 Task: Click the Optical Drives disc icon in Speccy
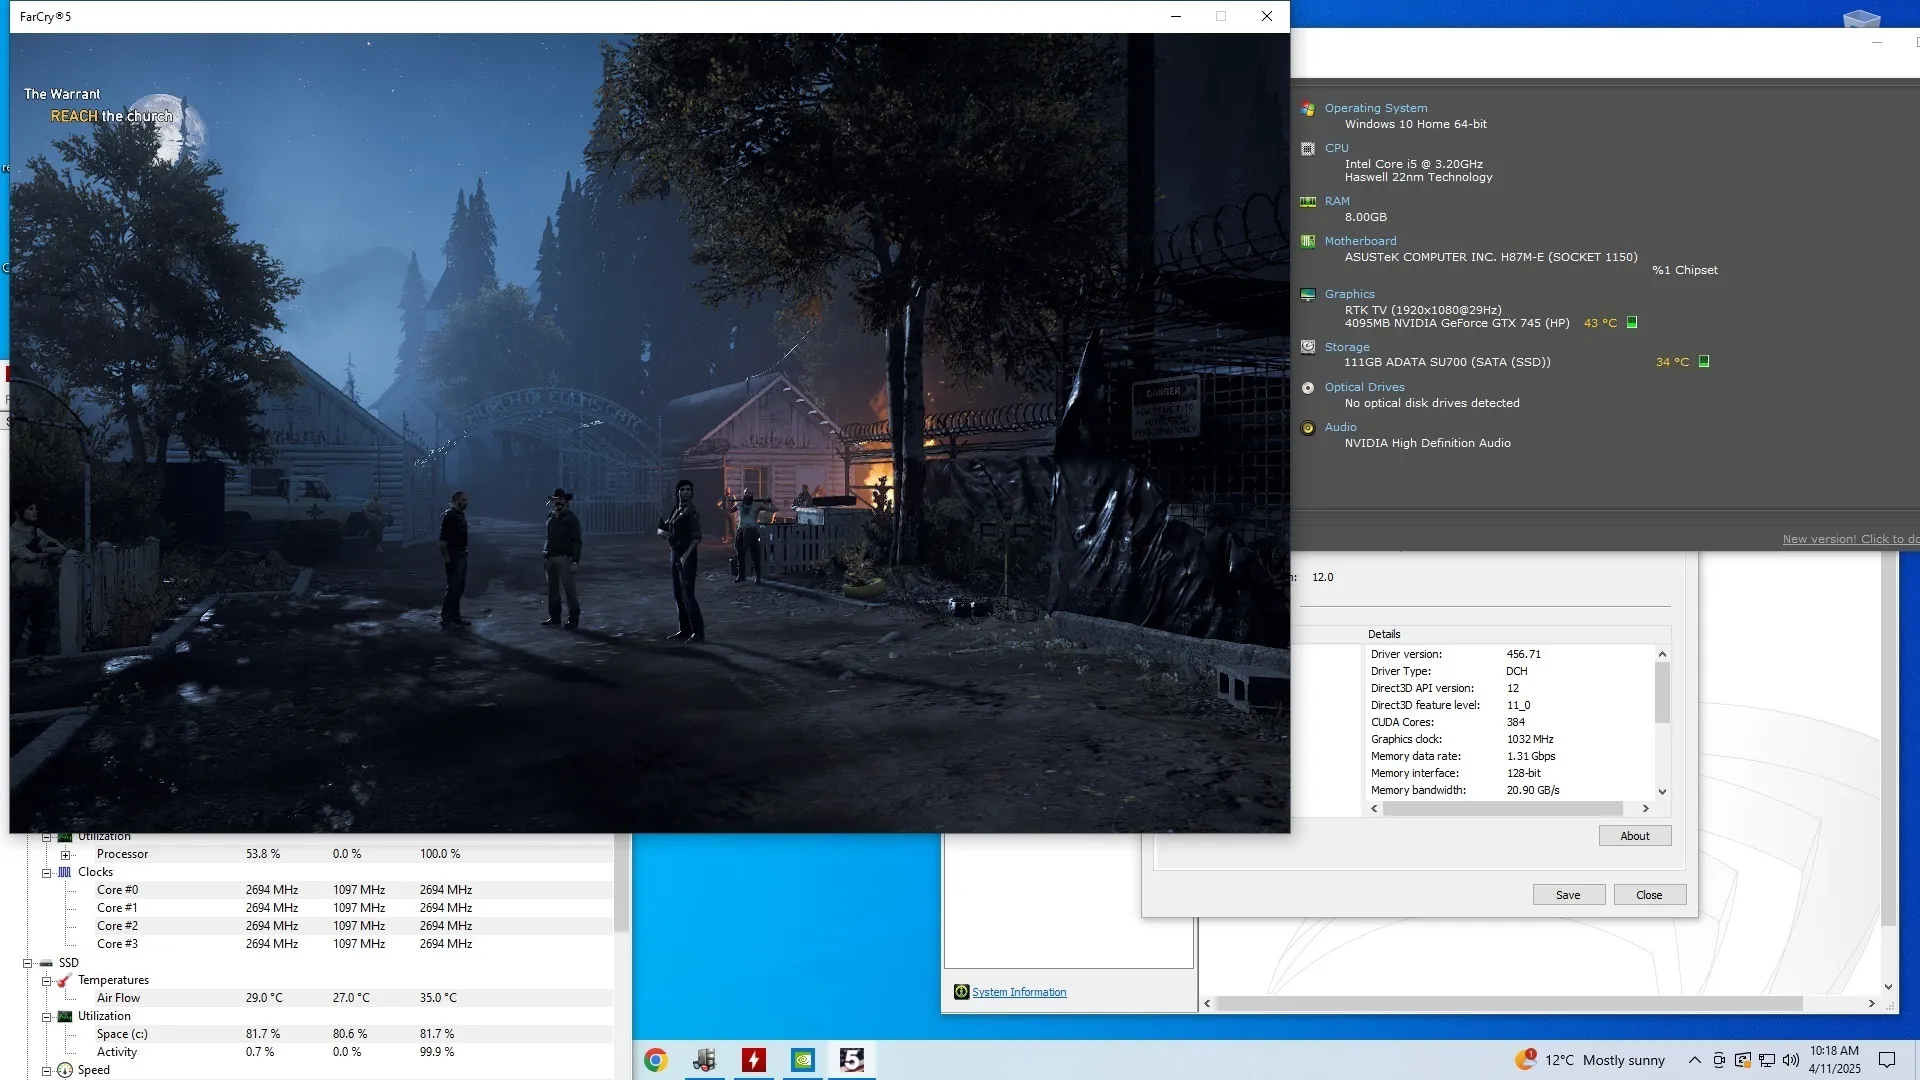1308,388
